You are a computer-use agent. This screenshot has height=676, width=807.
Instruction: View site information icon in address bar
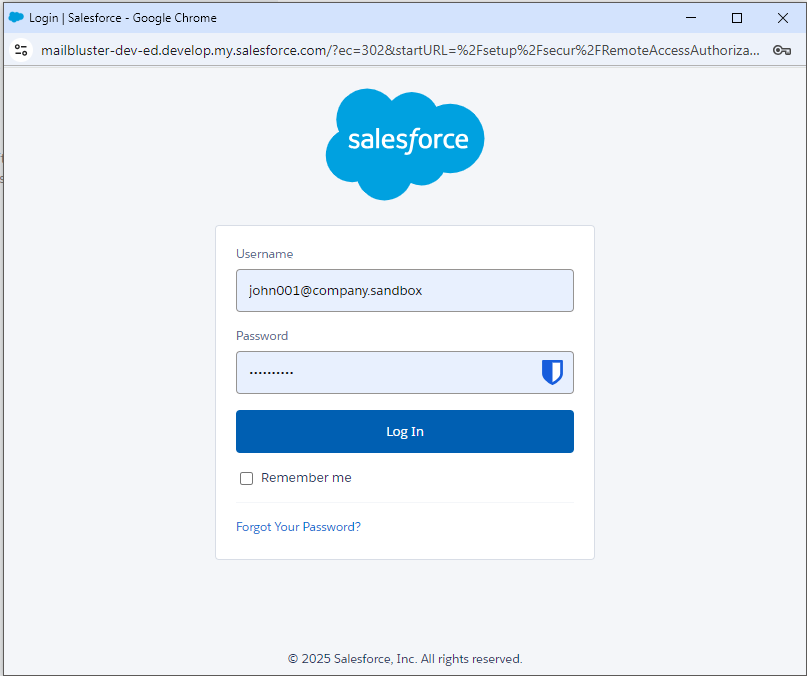[21, 50]
